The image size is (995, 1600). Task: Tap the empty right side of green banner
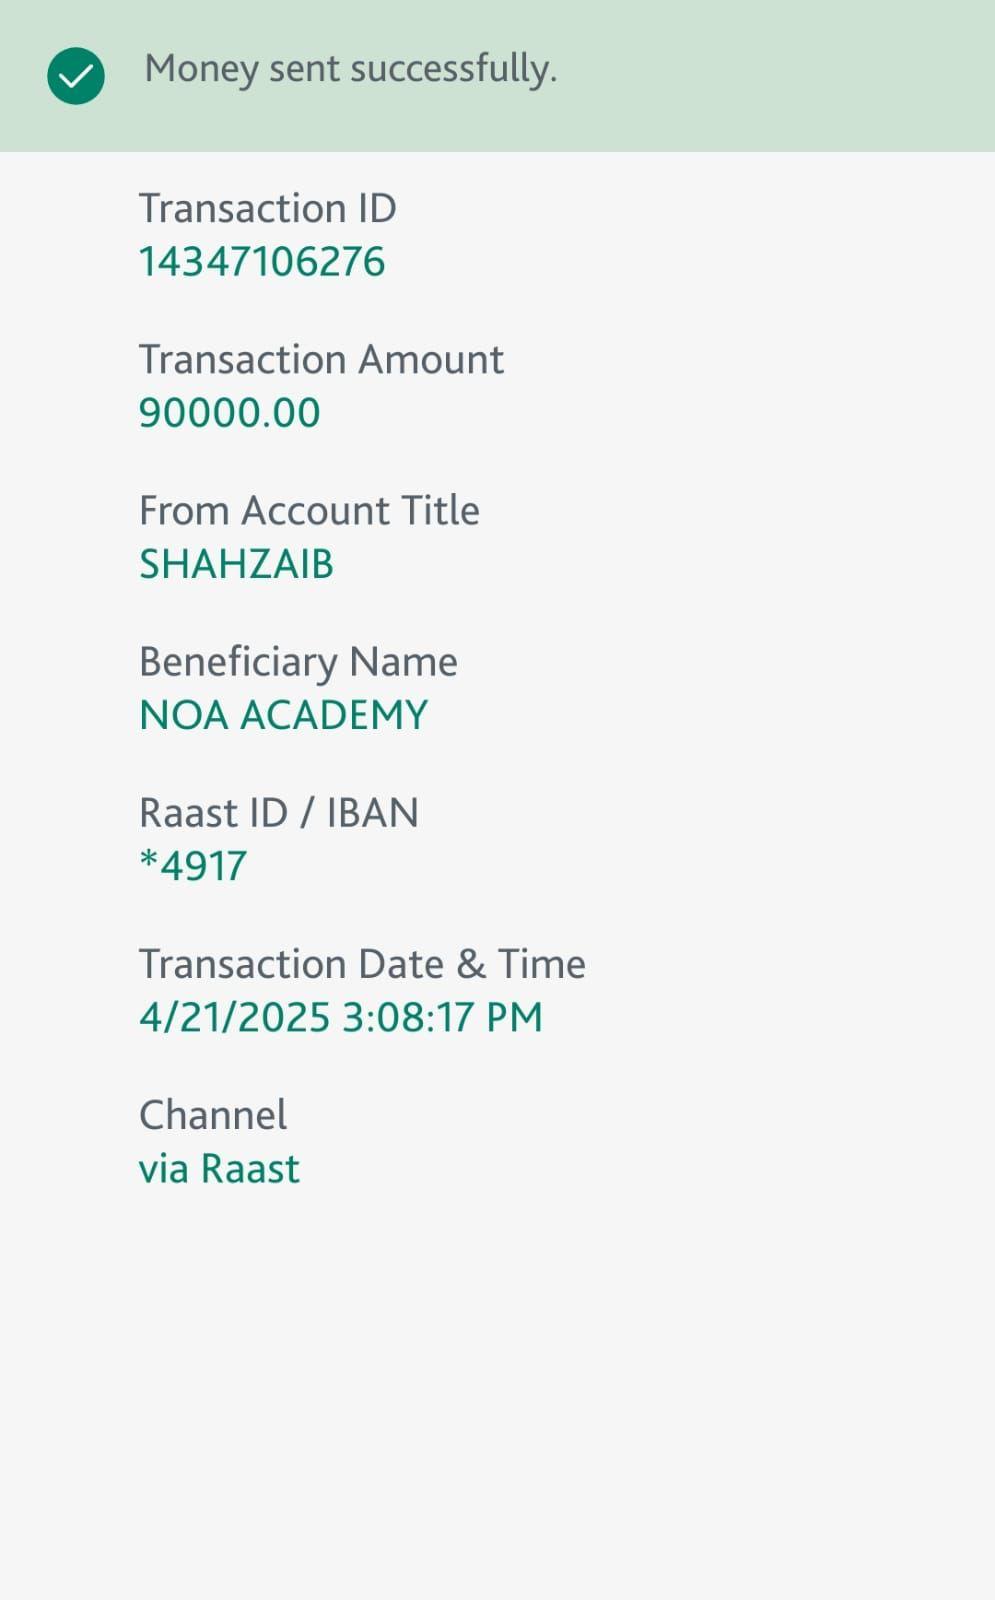800,76
